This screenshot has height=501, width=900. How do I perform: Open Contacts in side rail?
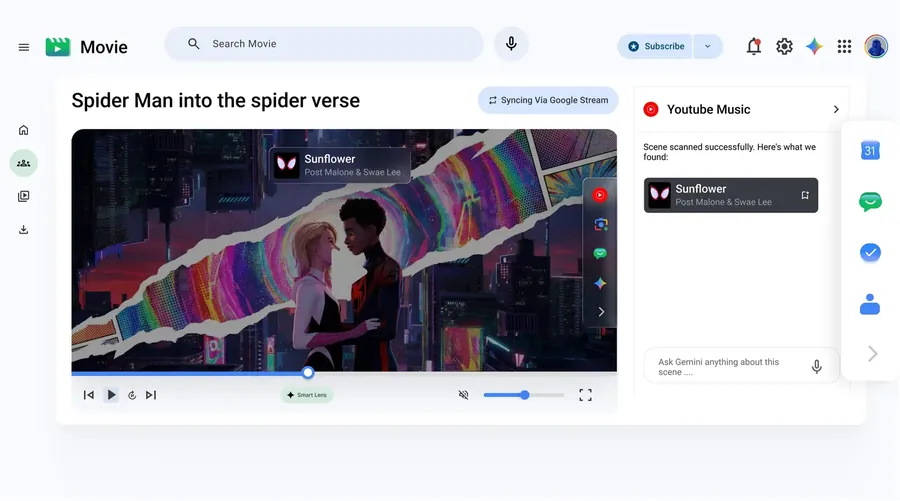pos(870,304)
